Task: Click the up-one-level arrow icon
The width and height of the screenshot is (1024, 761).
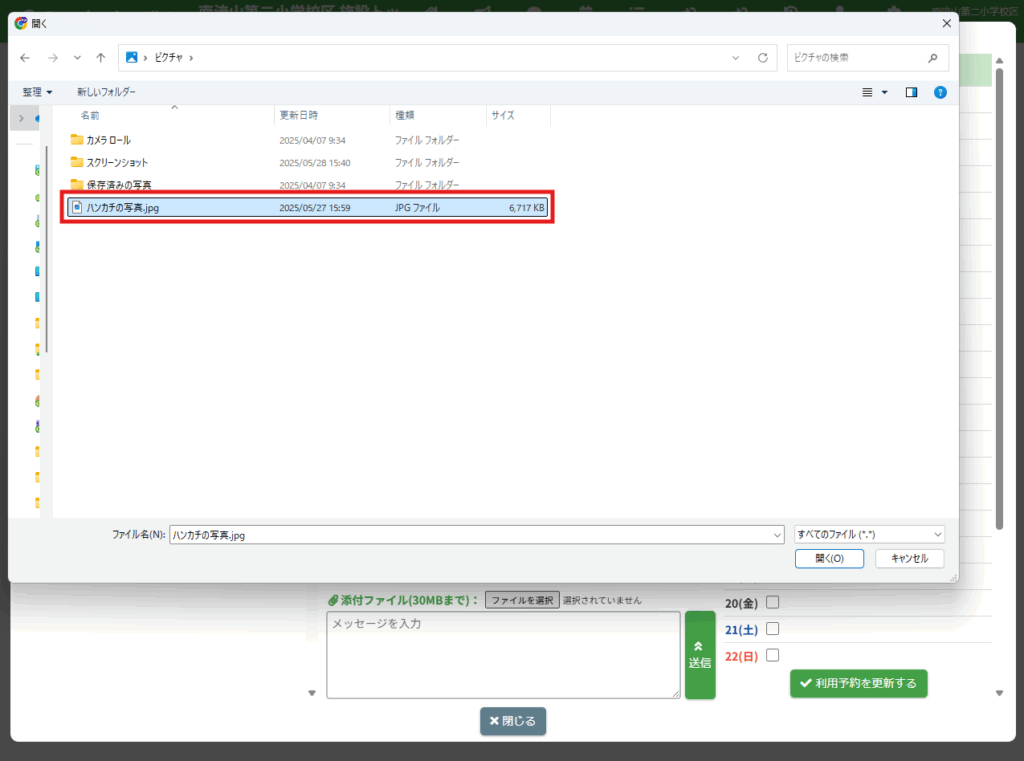Action: (101, 58)
